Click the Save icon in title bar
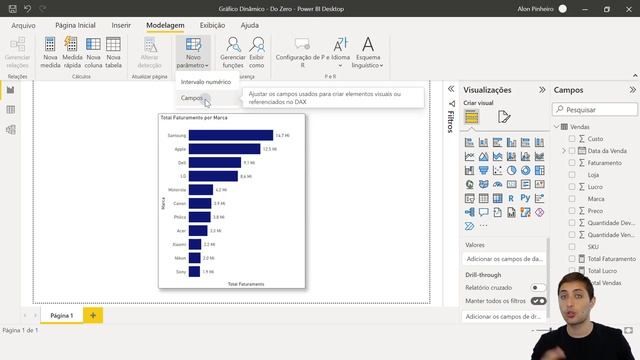 (x=13, y=9)
